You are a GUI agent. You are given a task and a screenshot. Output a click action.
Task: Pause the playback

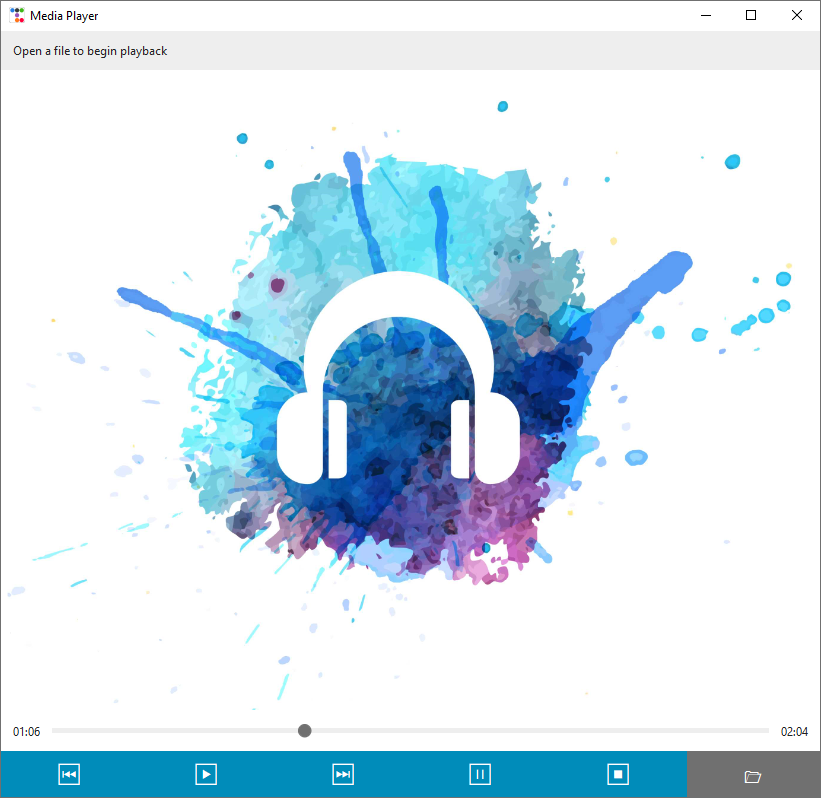(480, 774)
